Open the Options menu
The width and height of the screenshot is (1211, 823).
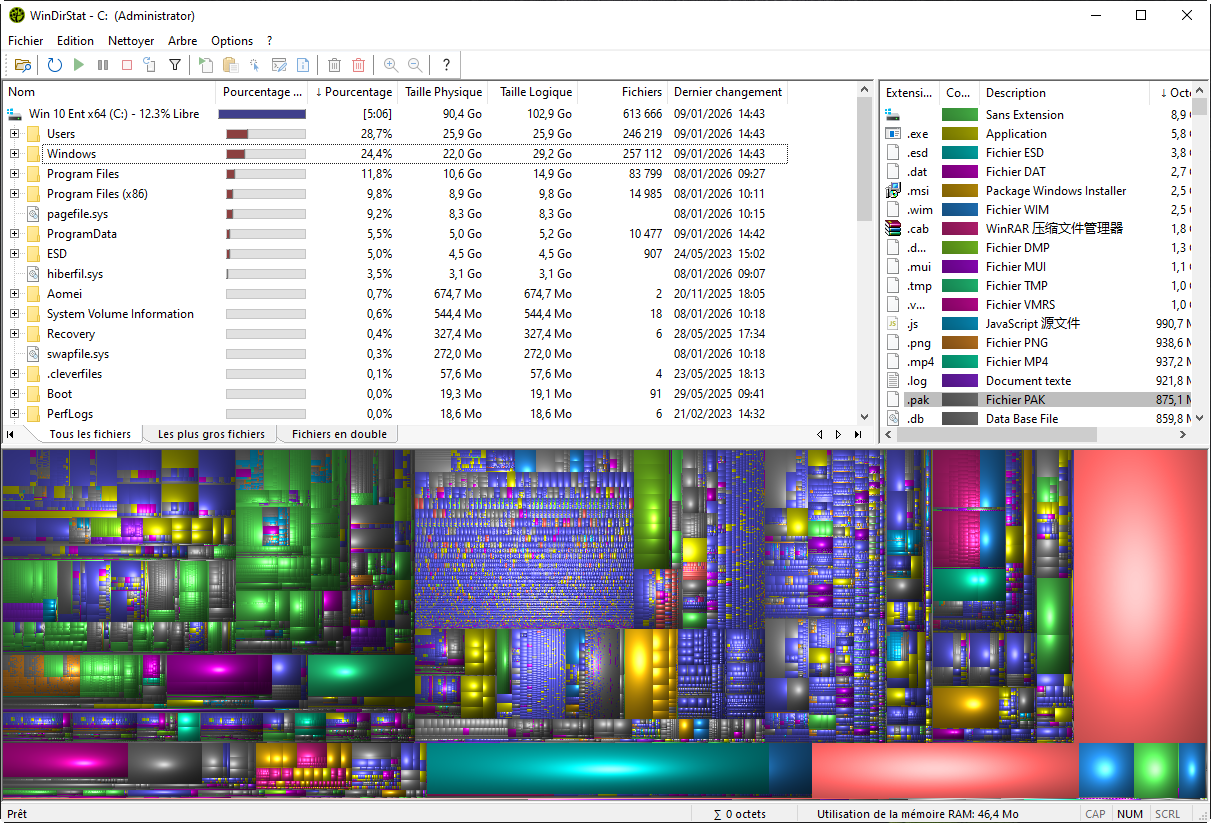click(x=232, y=41)
